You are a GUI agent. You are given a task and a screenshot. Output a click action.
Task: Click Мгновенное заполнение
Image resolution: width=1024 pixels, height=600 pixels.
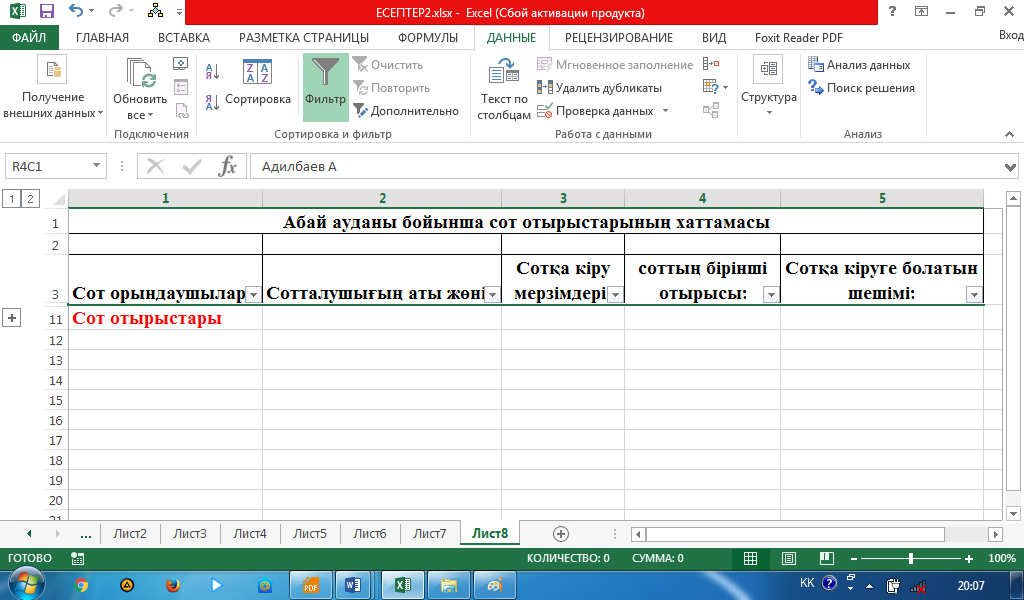click(615, 65)
